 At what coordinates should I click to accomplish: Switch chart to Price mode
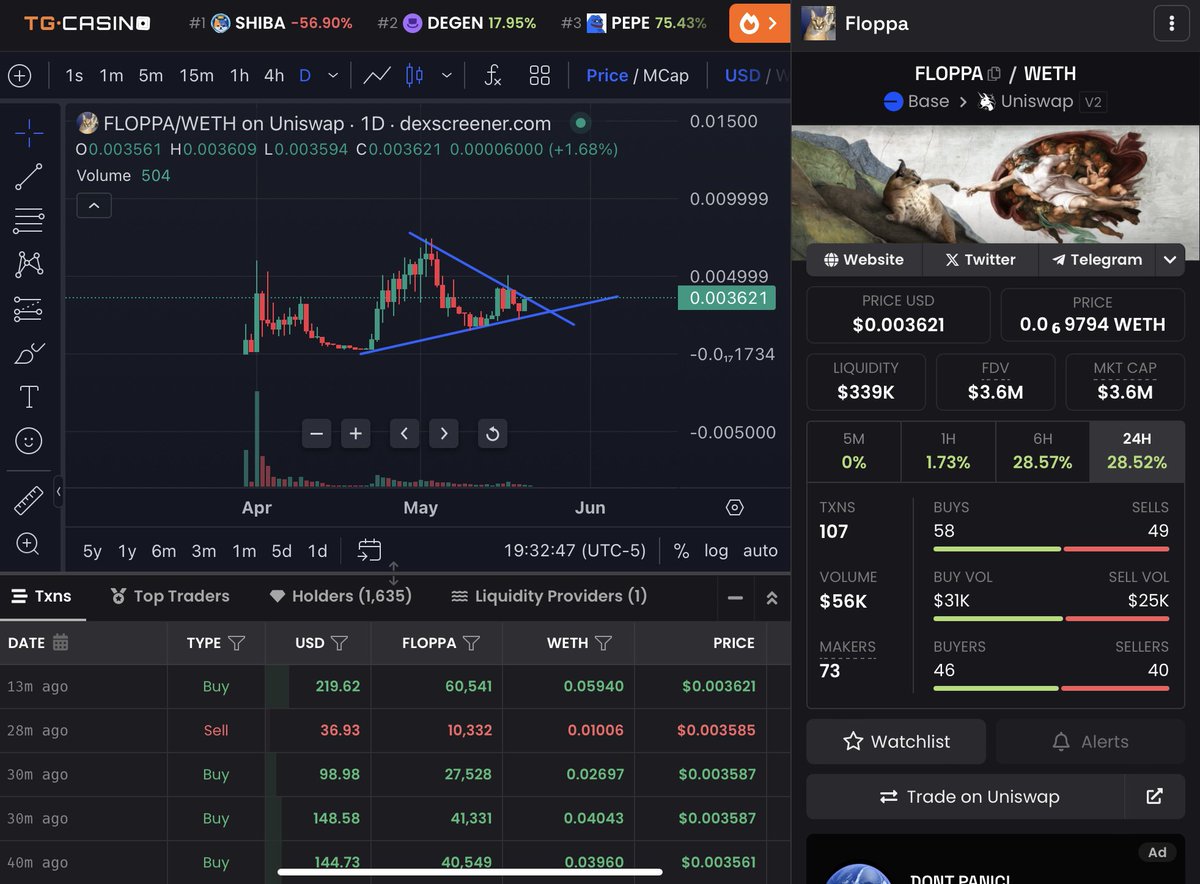coord(607,75)
